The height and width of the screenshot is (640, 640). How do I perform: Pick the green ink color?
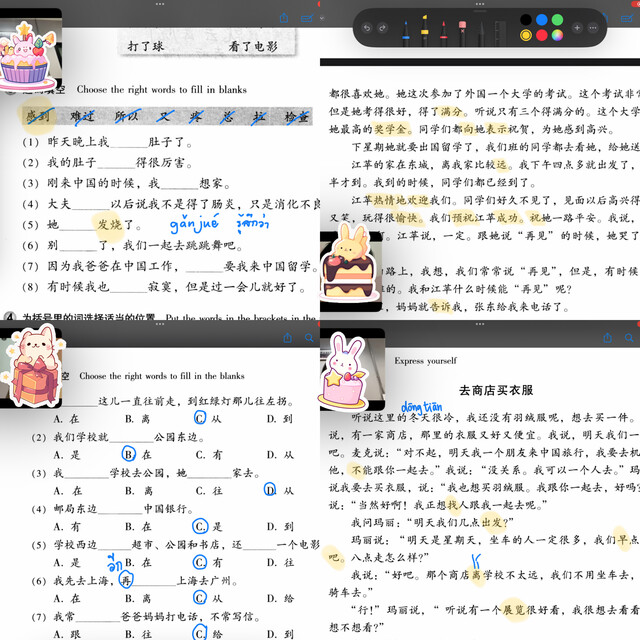557,20
